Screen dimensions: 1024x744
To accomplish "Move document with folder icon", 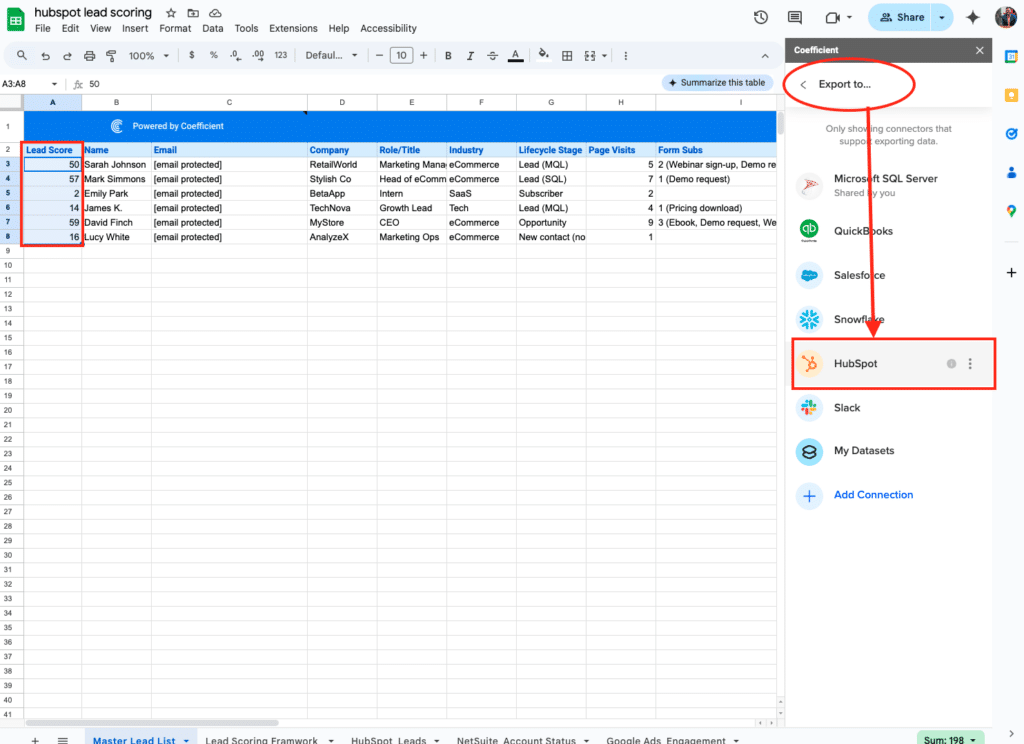I will pyautogui.click(x=193, y=13).
